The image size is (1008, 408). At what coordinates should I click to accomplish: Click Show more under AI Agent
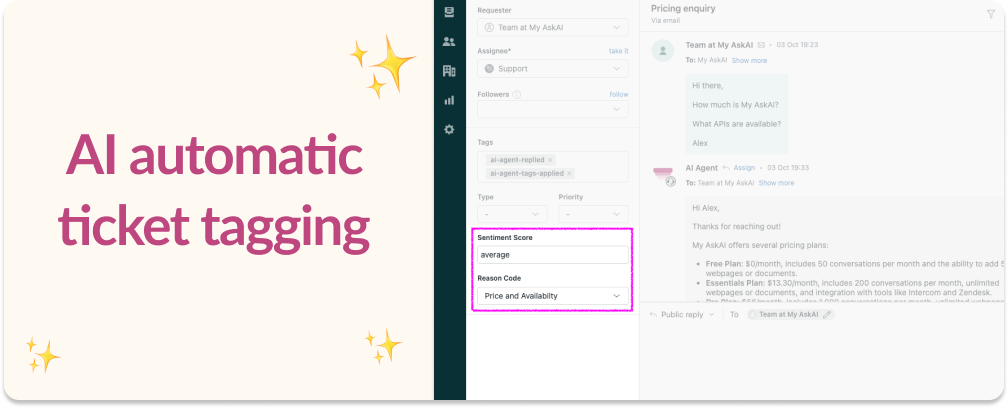776,183
